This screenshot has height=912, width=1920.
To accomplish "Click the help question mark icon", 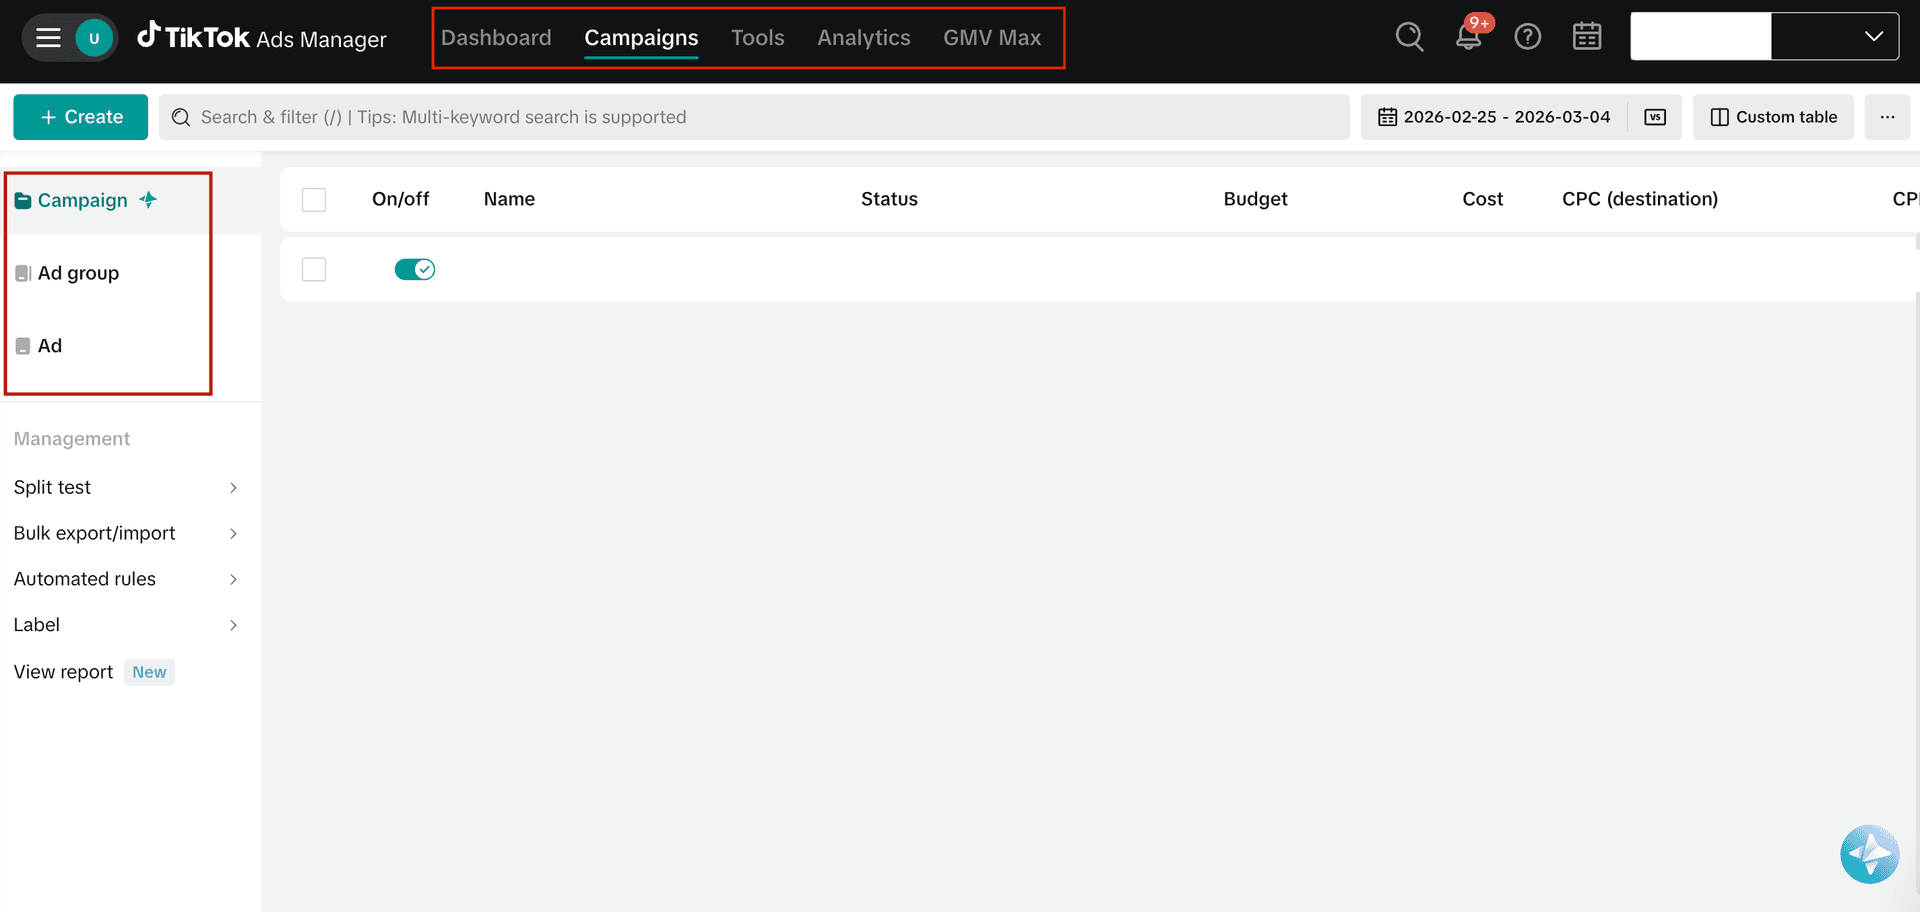I will click(x=1528, y=36).
